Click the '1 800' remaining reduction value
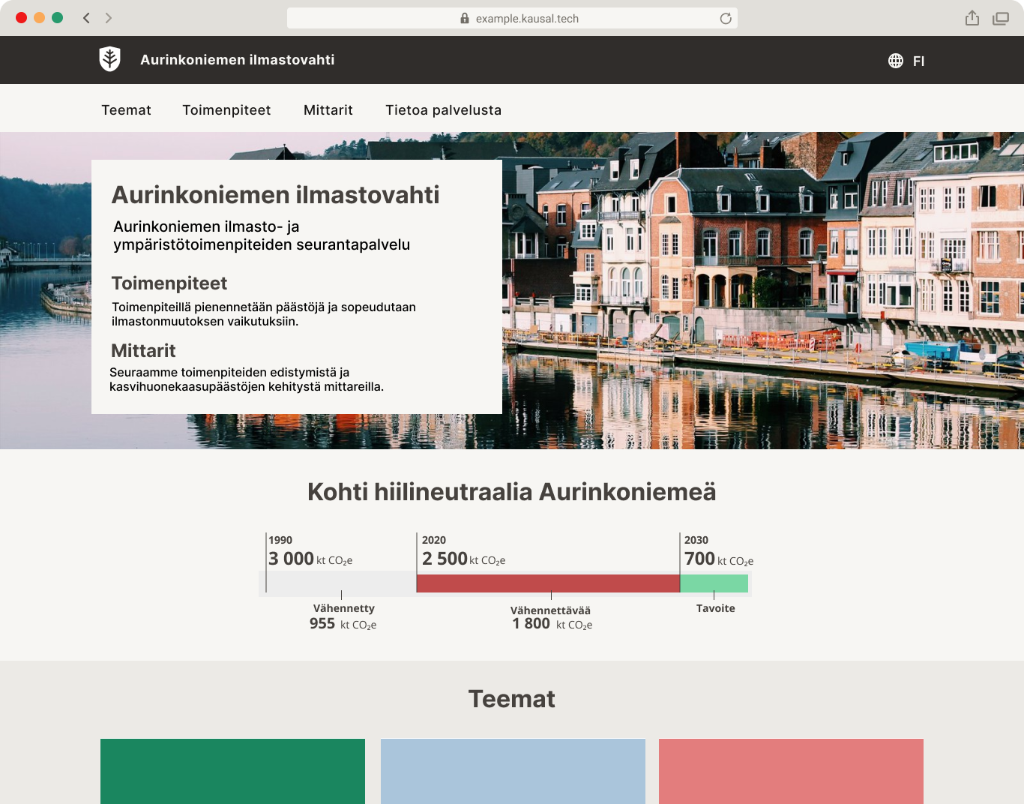Screen dimensions: 1024x804 point(531,624)
